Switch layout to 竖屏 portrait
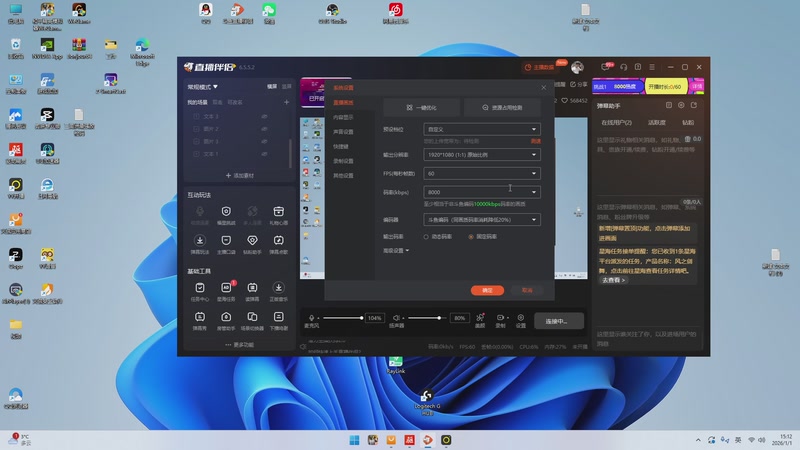The image size is (800, 450). (x=287, y=86)
